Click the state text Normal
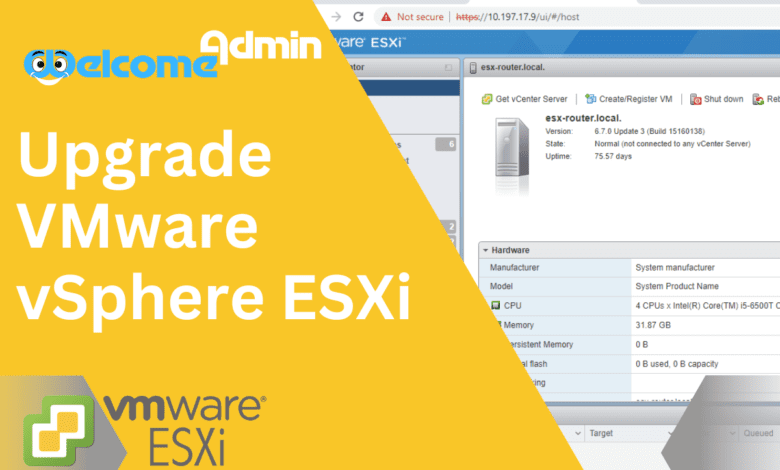Image resolution: width=780 pixels, height=470 pixels. [x=672, y=144]
